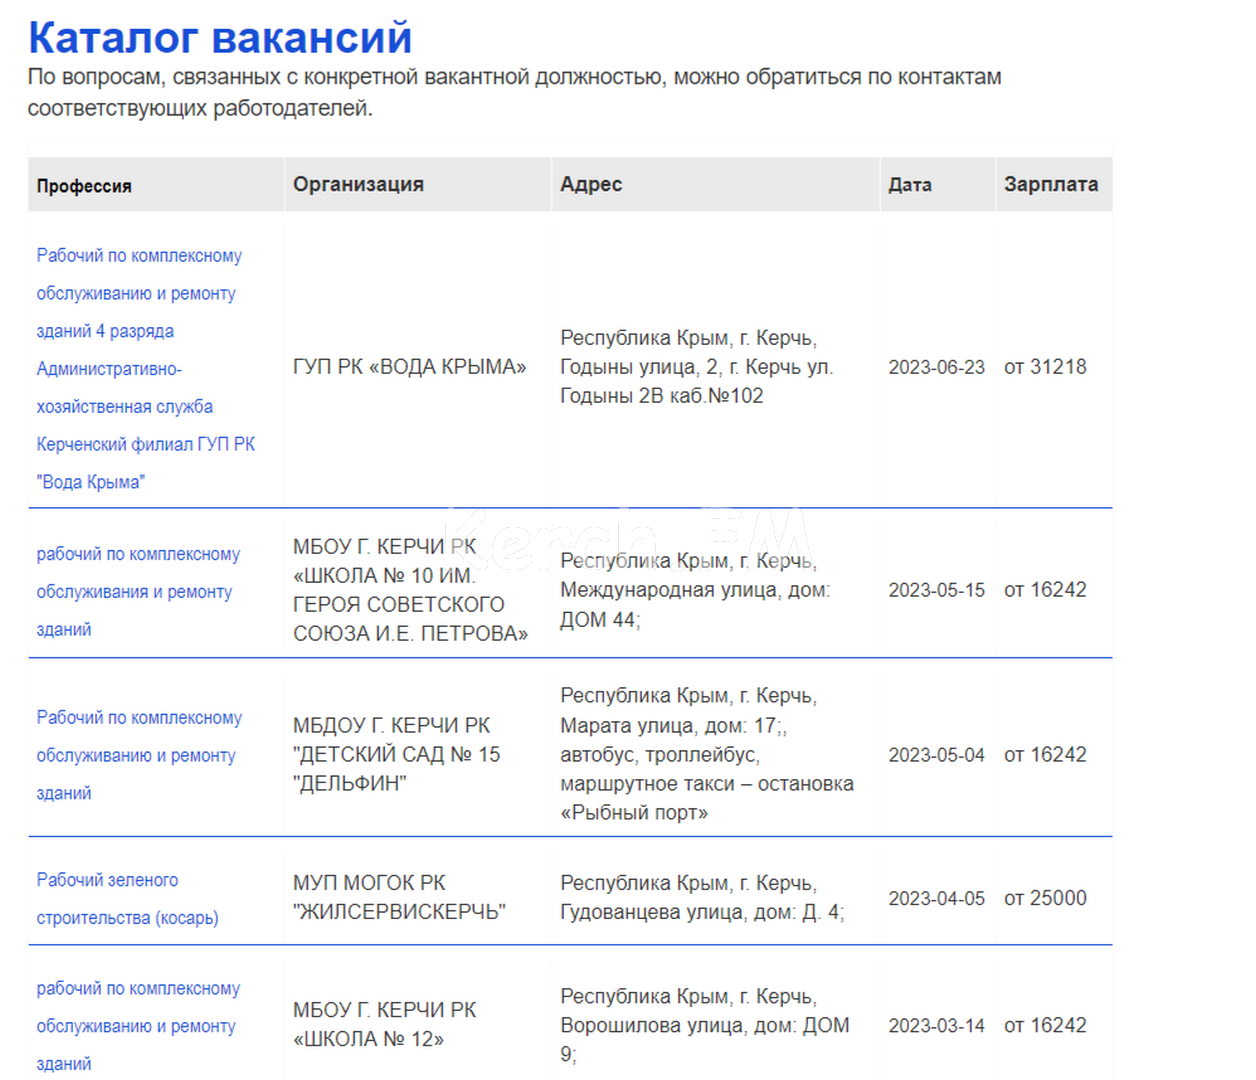Click the Марата улица address cell
This screenshot has width=1256, height=1080.
point(707,754)
